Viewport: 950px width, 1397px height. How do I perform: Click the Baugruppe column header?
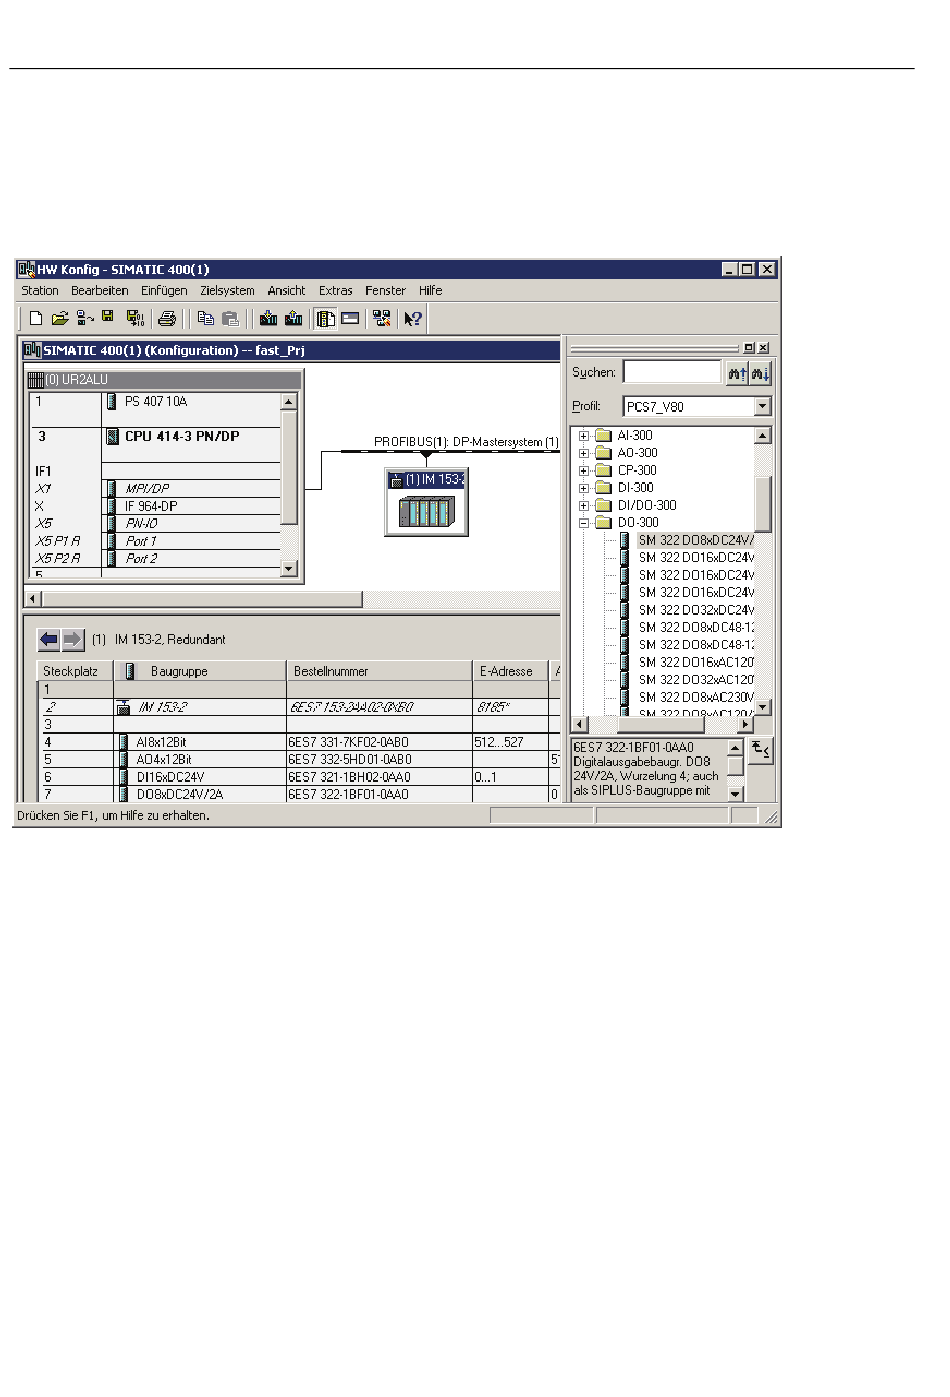[200, 672]
